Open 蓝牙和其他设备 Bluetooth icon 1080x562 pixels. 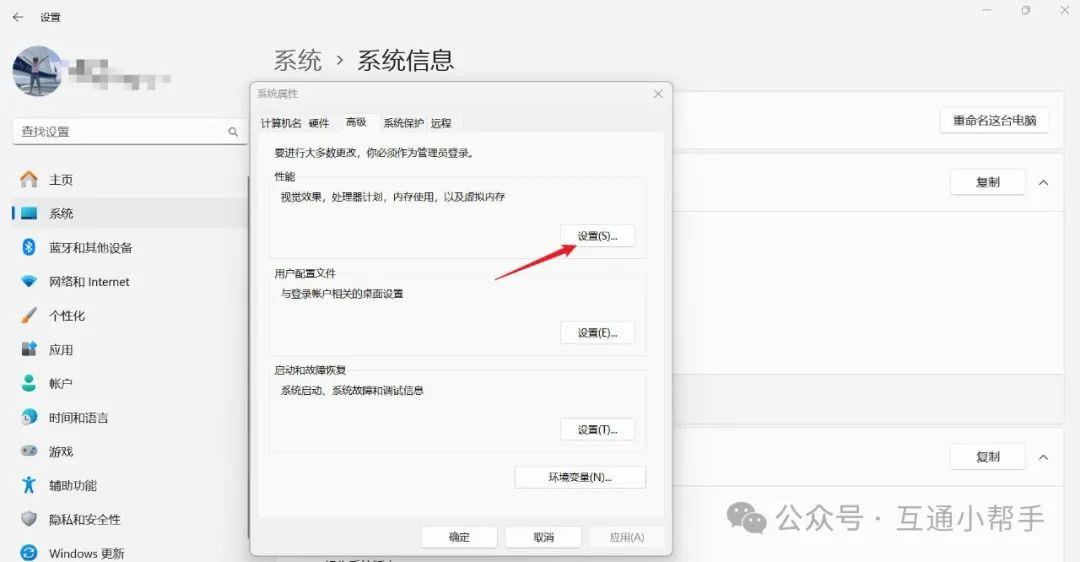[29, 247]
